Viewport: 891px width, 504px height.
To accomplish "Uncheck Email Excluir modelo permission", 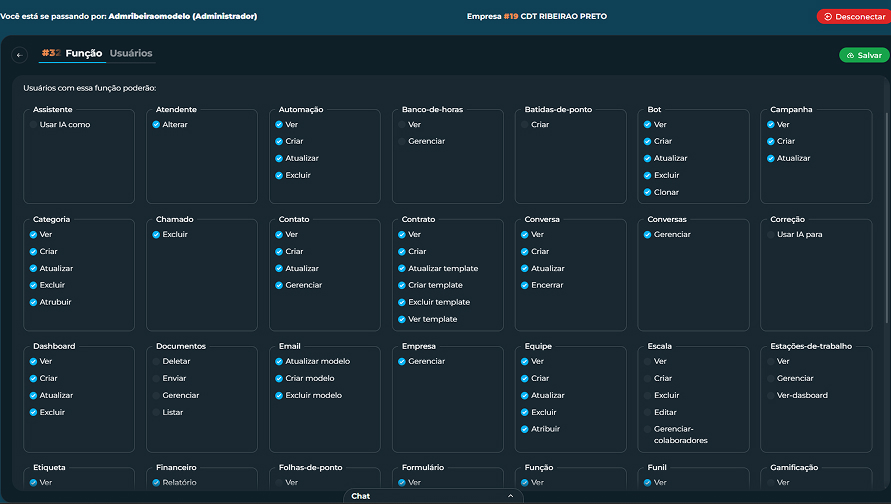I will click(x=279, y=395).
